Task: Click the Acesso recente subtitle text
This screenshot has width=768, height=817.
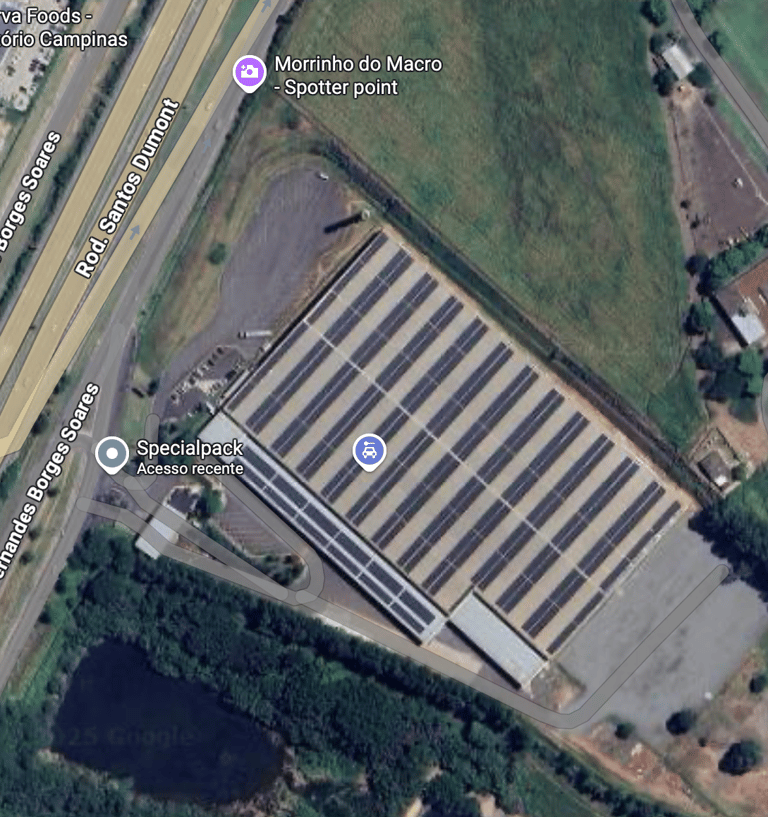Action: pyautogui.click(x=190, y=469)
